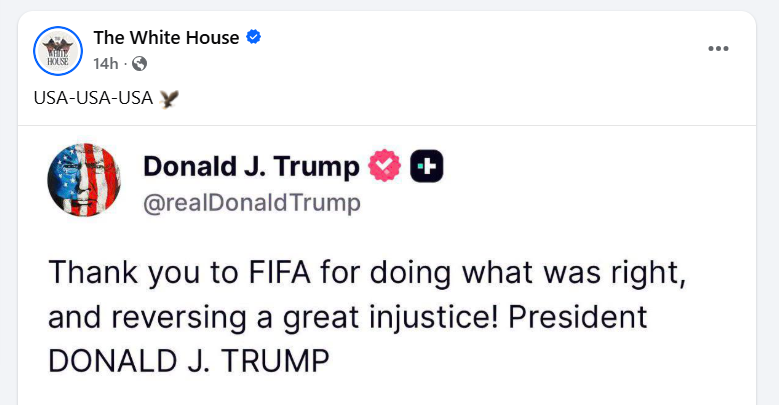Click the word "reversing" in the message

(178, 319)
